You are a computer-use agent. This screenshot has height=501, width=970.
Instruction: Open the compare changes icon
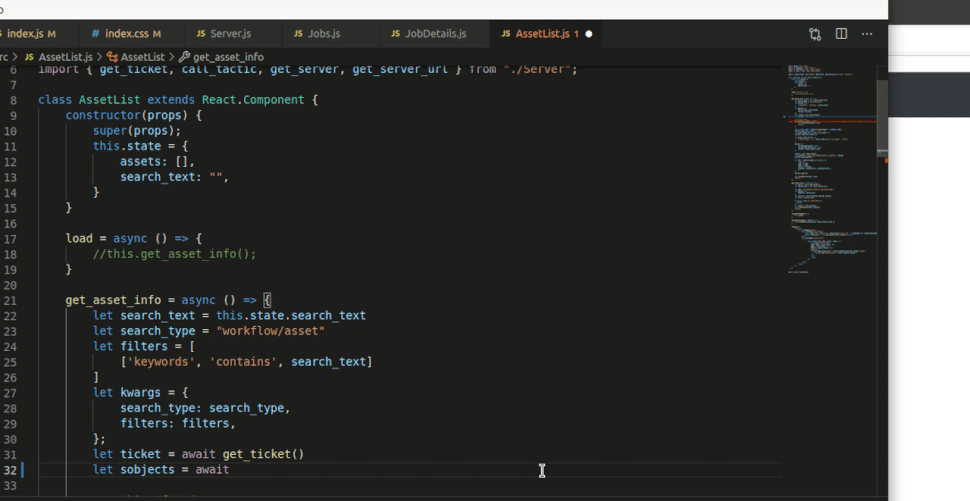pos(815,34)
